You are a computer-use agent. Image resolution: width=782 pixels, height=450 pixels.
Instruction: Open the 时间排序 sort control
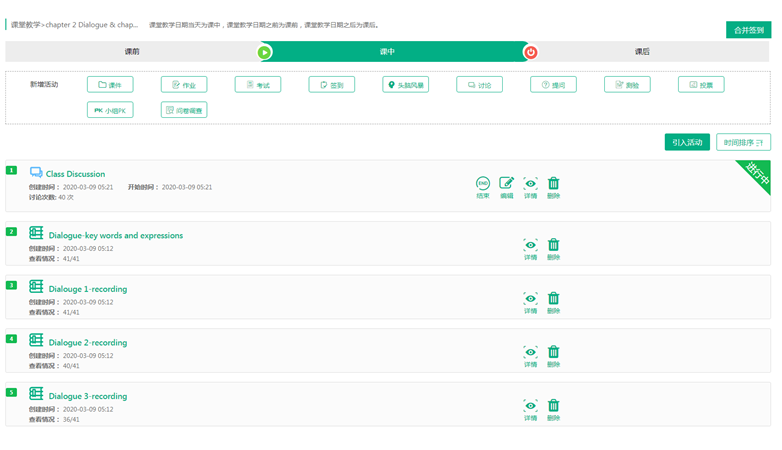click(x=743, y=142)
